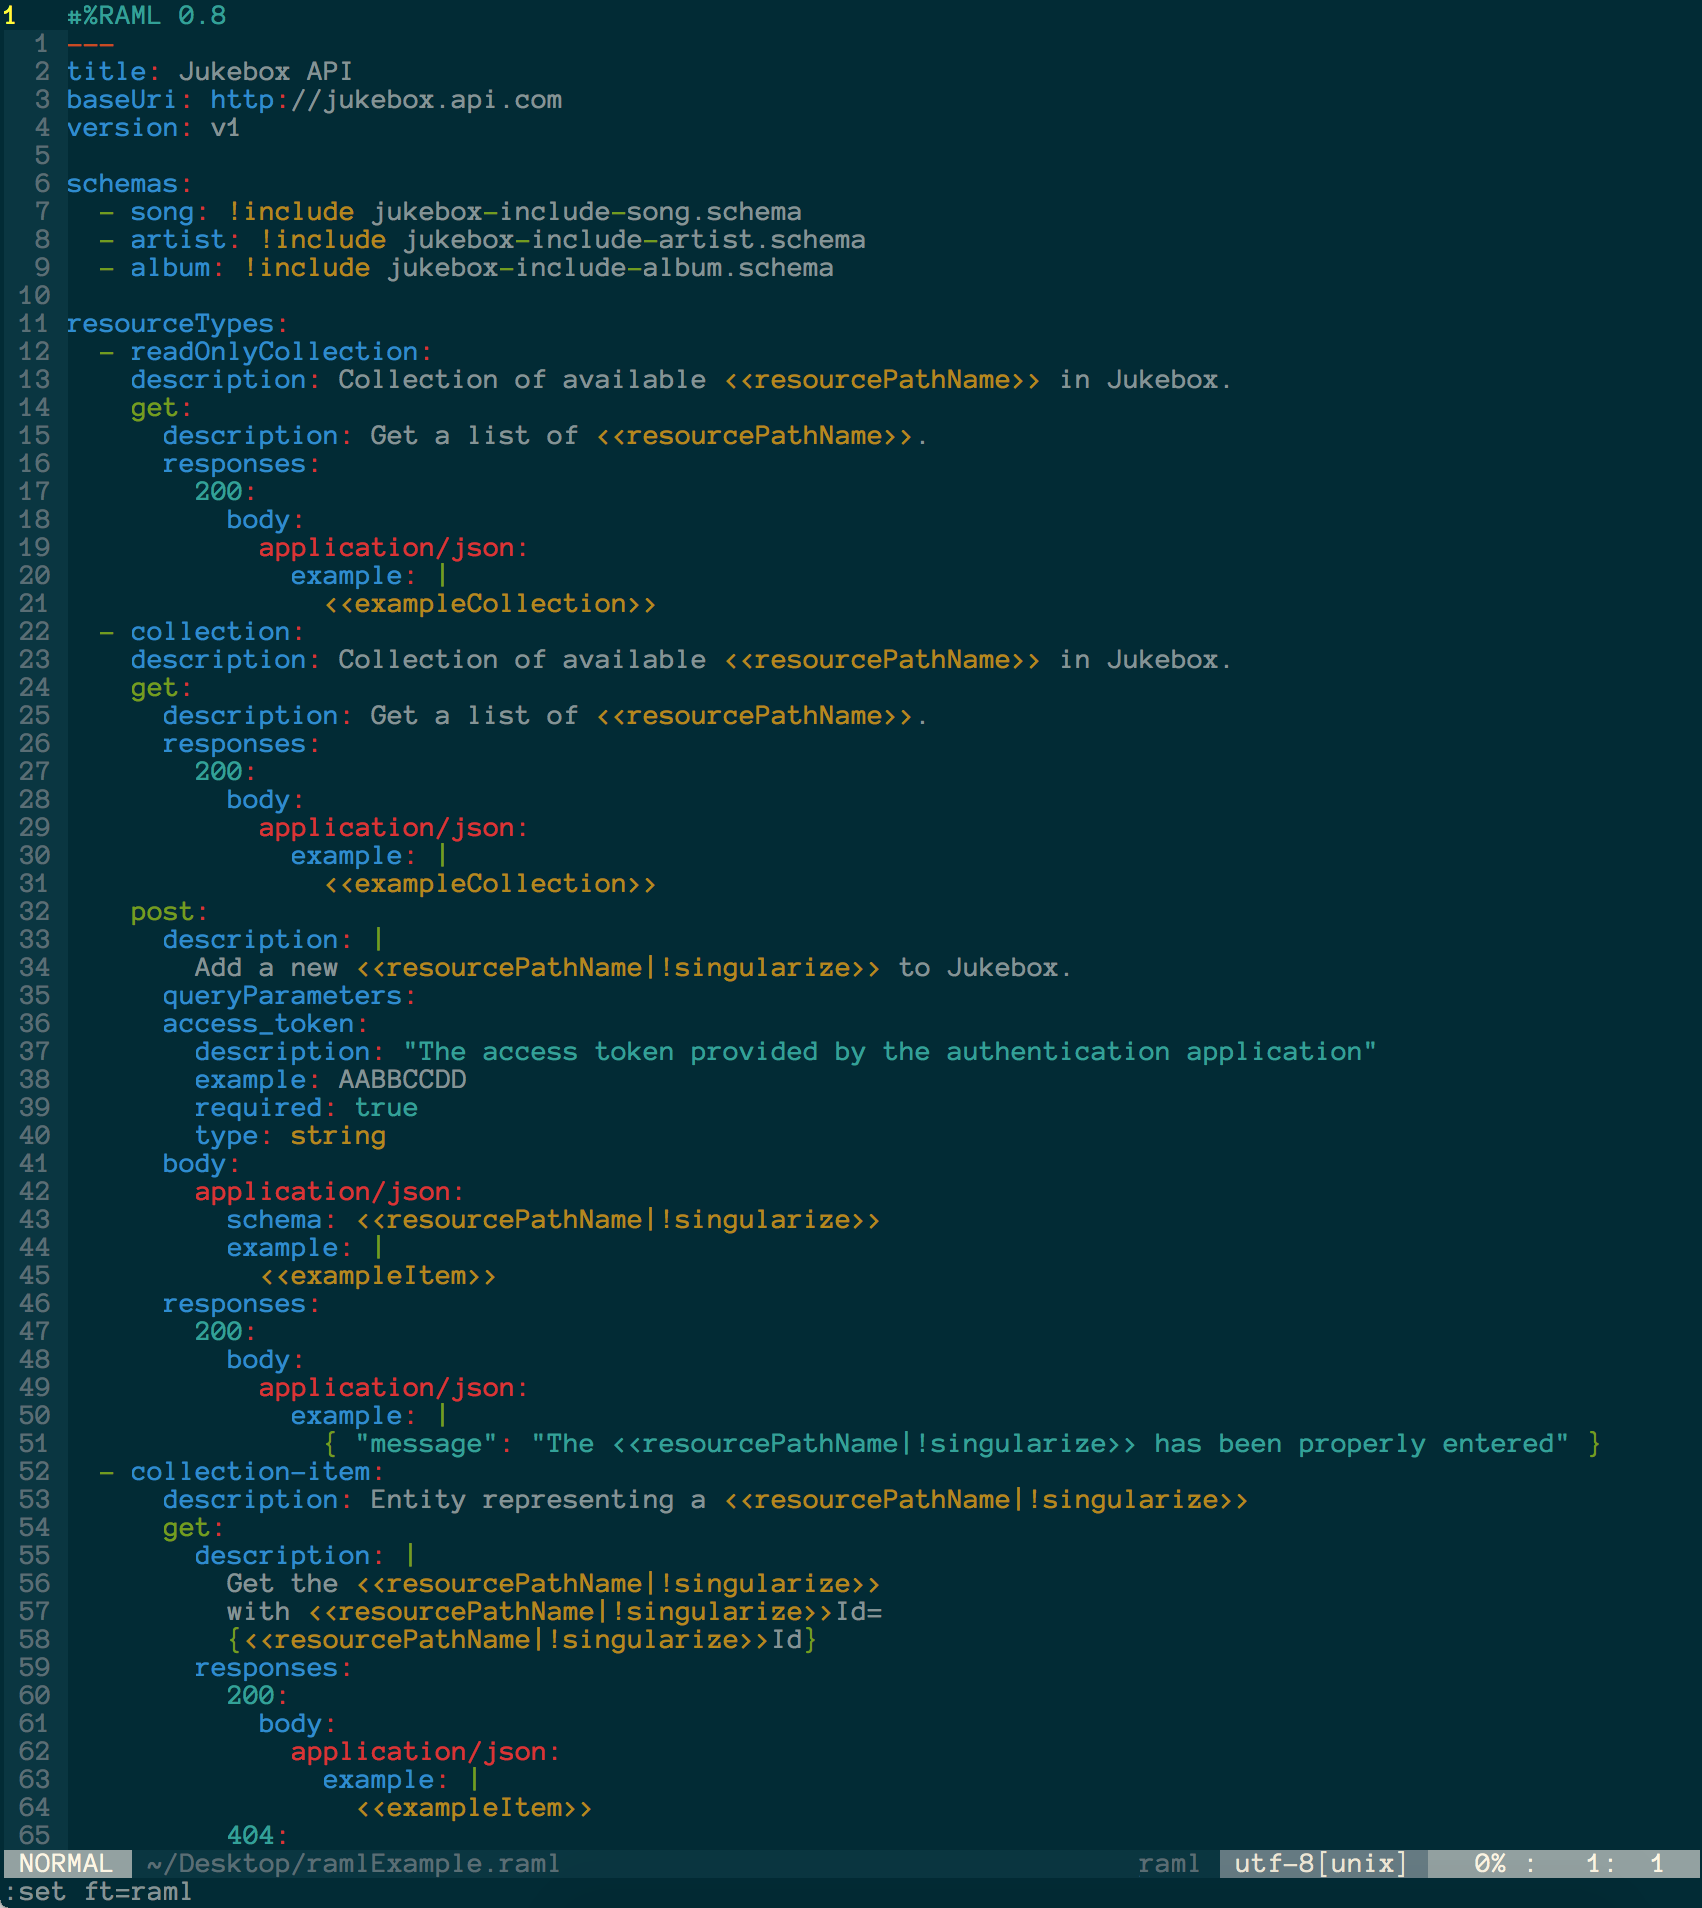Click line number 52 in gutter
Image resolution: width=1702 pixels, height=1908 pixels.
point(34,1471)
